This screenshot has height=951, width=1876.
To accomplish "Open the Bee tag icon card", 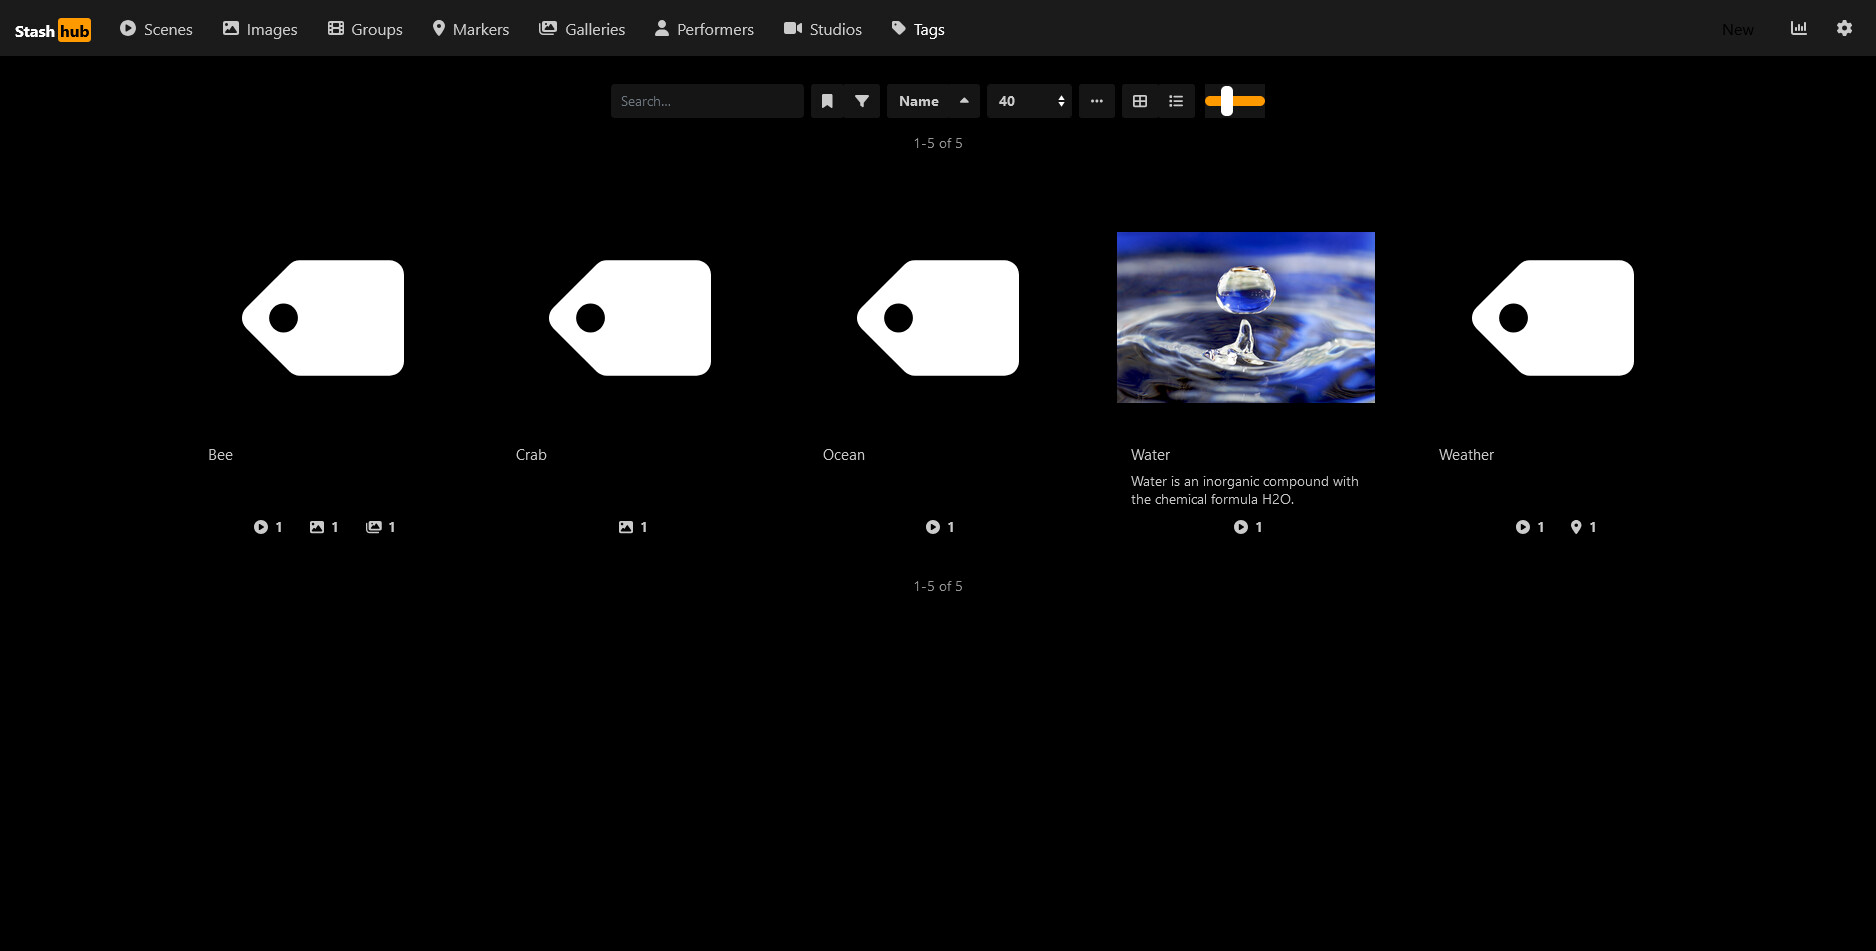I will click(323, 318).
